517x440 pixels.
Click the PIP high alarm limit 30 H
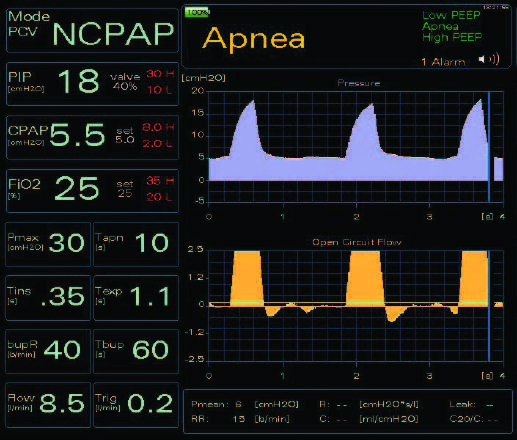(160, 73)
